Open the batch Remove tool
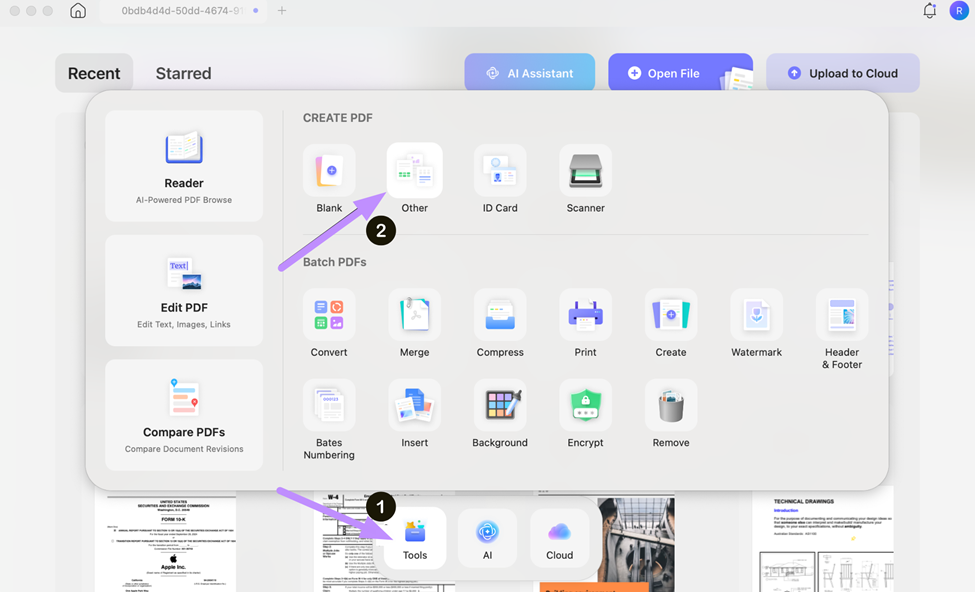The width and height of the screenshot is (975, 592). (x=671, y=405)
